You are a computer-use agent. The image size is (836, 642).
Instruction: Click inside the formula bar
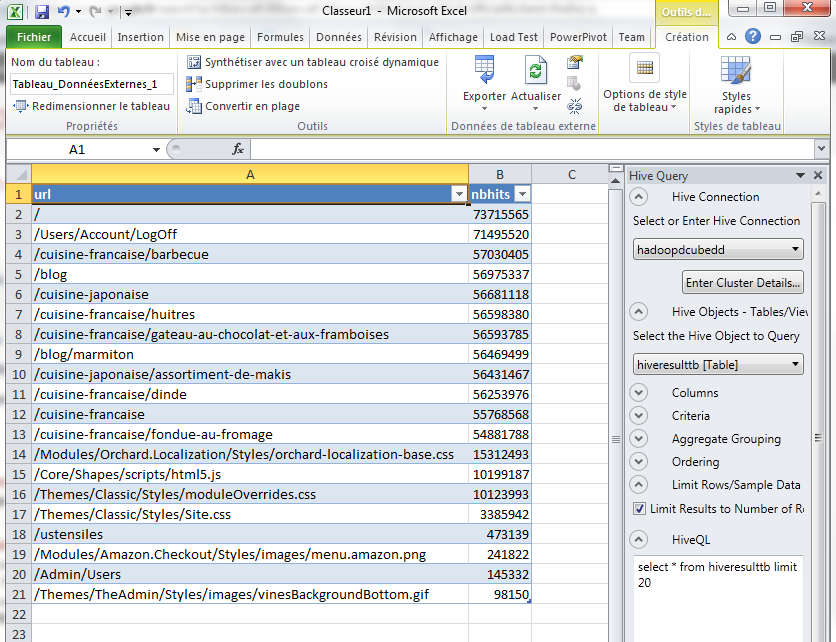tap(532, 149)
